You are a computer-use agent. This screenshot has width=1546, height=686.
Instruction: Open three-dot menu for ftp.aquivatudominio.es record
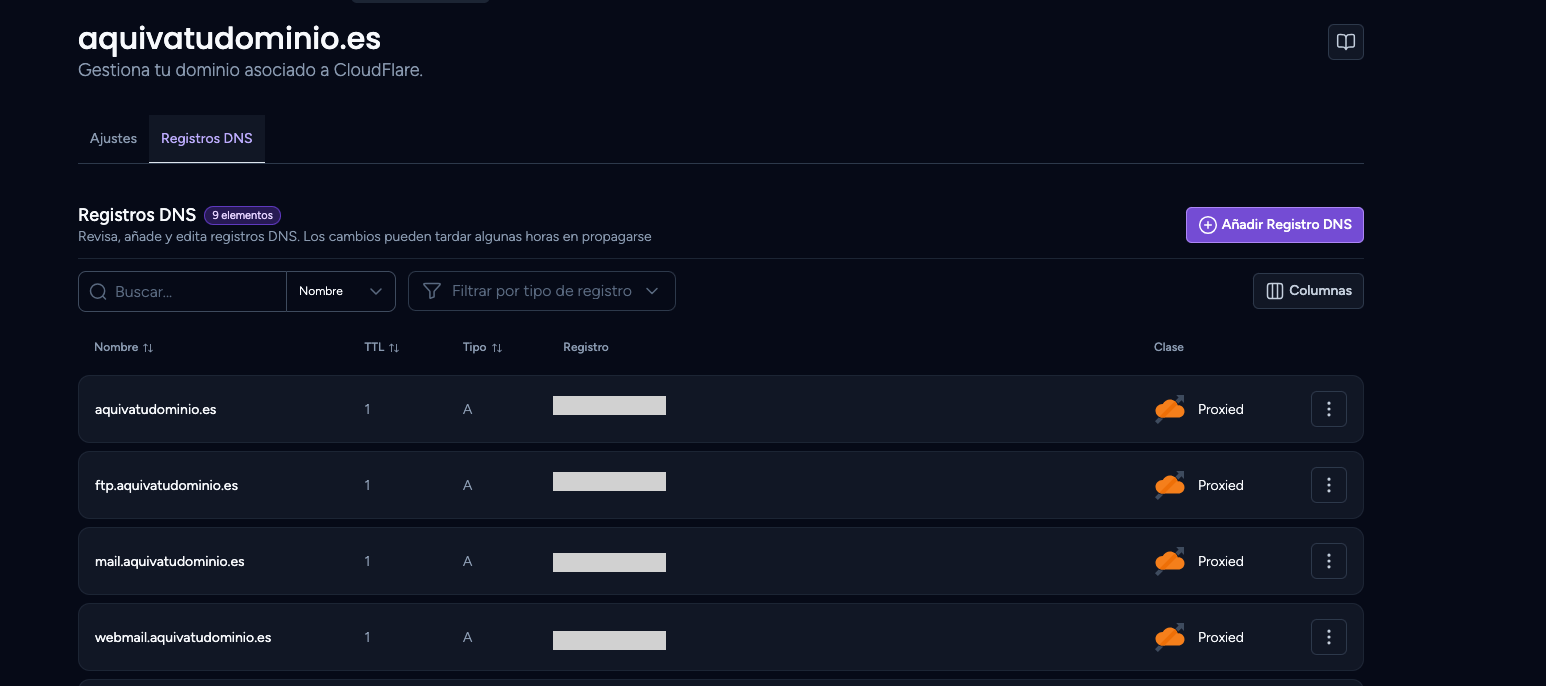[x=1328, y=485]
